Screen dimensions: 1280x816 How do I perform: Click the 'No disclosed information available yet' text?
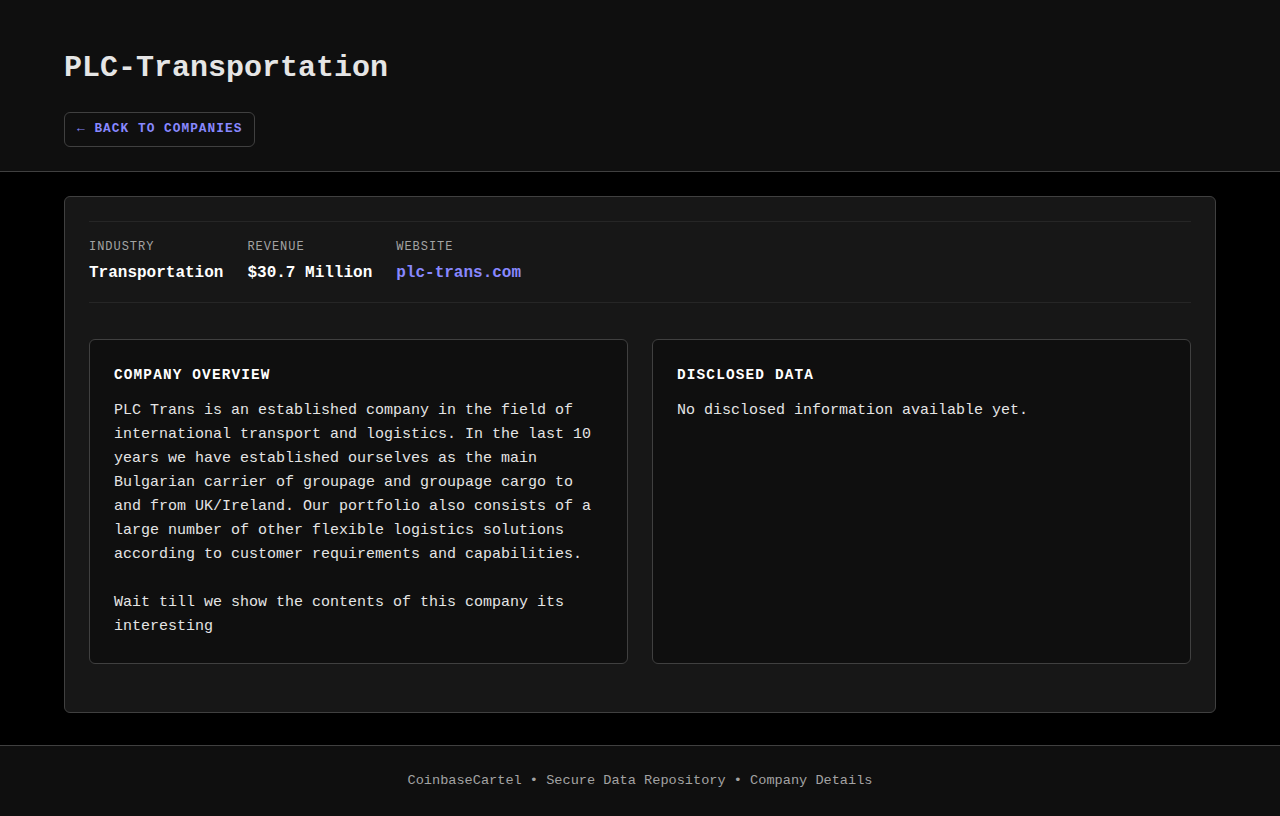pyautogui.click(x=852, y=410)
